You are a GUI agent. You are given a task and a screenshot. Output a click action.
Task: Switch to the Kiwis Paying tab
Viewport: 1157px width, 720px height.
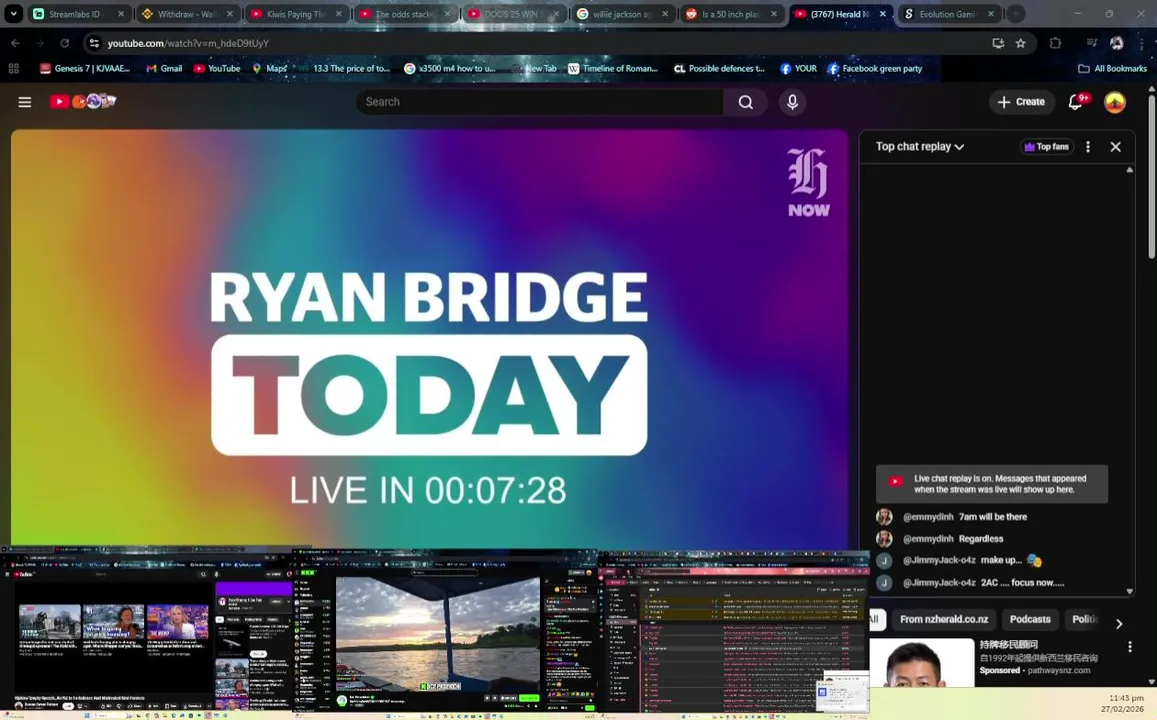295,14
